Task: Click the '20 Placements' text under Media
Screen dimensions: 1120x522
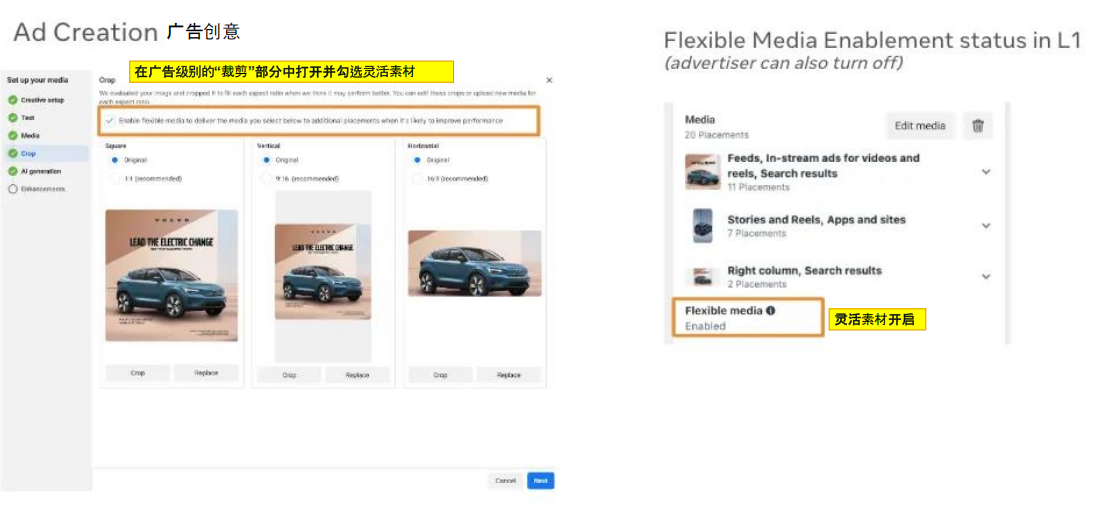Action: click(716, 135)
